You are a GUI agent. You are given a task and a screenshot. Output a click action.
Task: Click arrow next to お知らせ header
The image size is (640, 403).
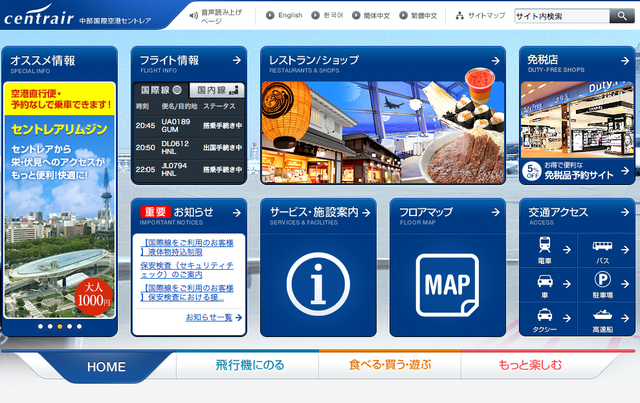tap(237, 213)
